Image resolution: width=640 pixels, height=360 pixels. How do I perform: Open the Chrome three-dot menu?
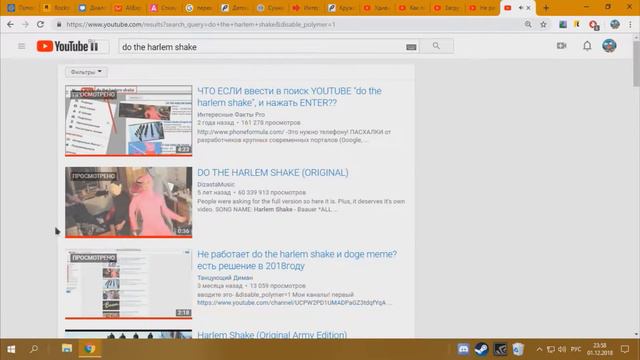tap(631, 24)
